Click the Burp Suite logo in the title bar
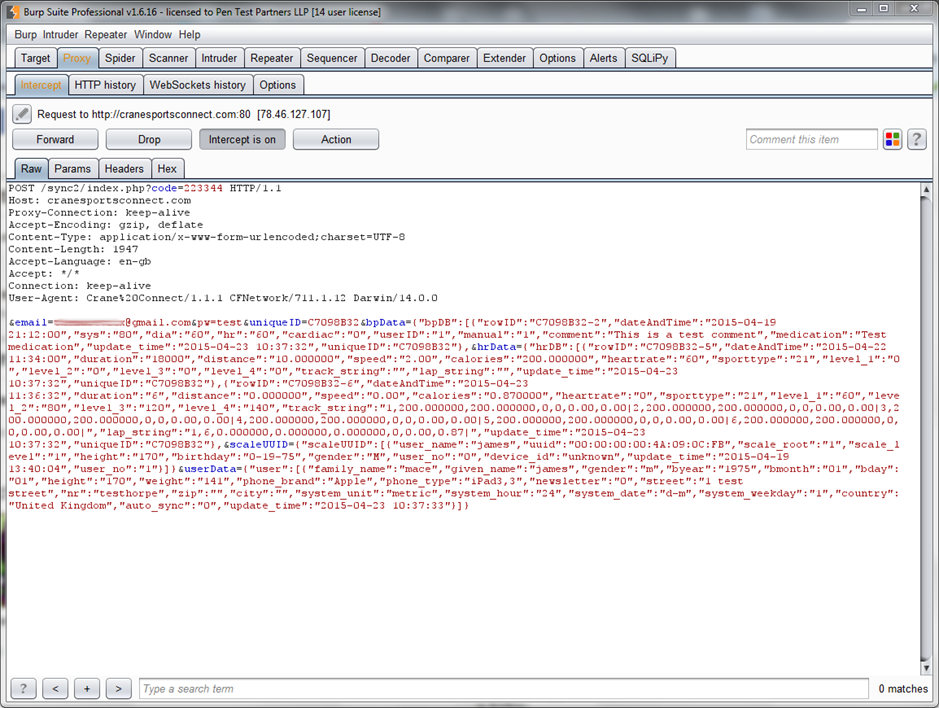The image size is (939, 708). 13,11
